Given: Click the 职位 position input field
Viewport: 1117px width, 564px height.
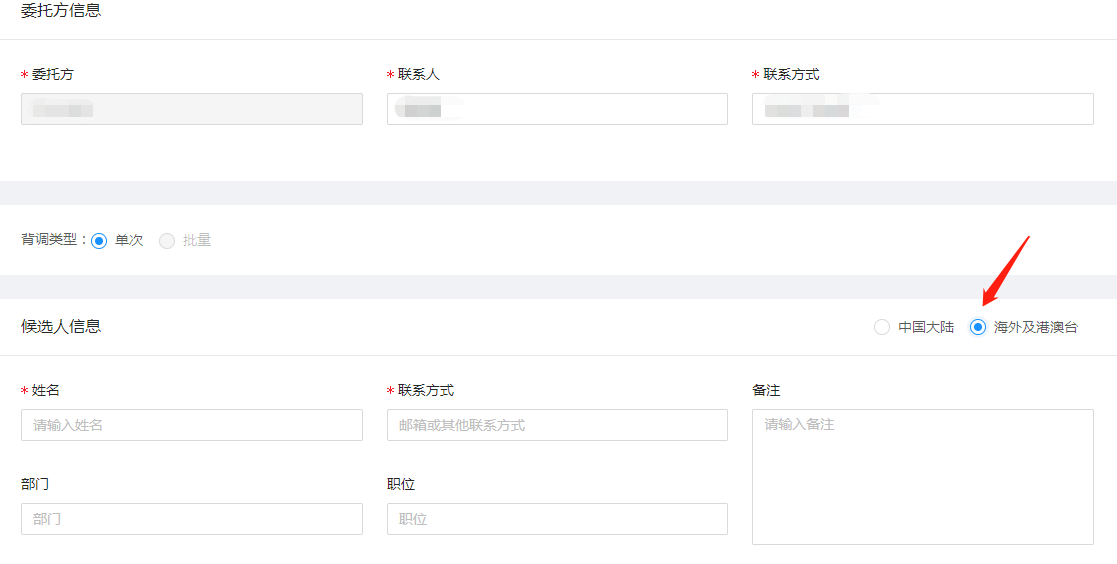Looking at the screenshot, I should (557, 519).
